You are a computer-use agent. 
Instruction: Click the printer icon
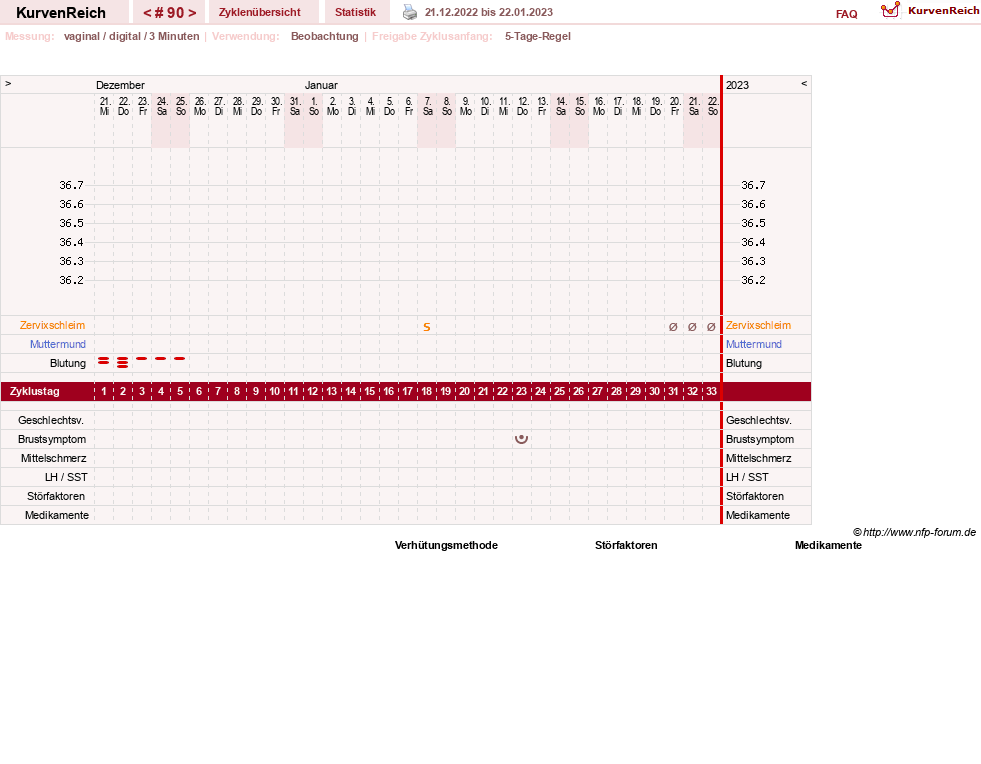point(410,12)
